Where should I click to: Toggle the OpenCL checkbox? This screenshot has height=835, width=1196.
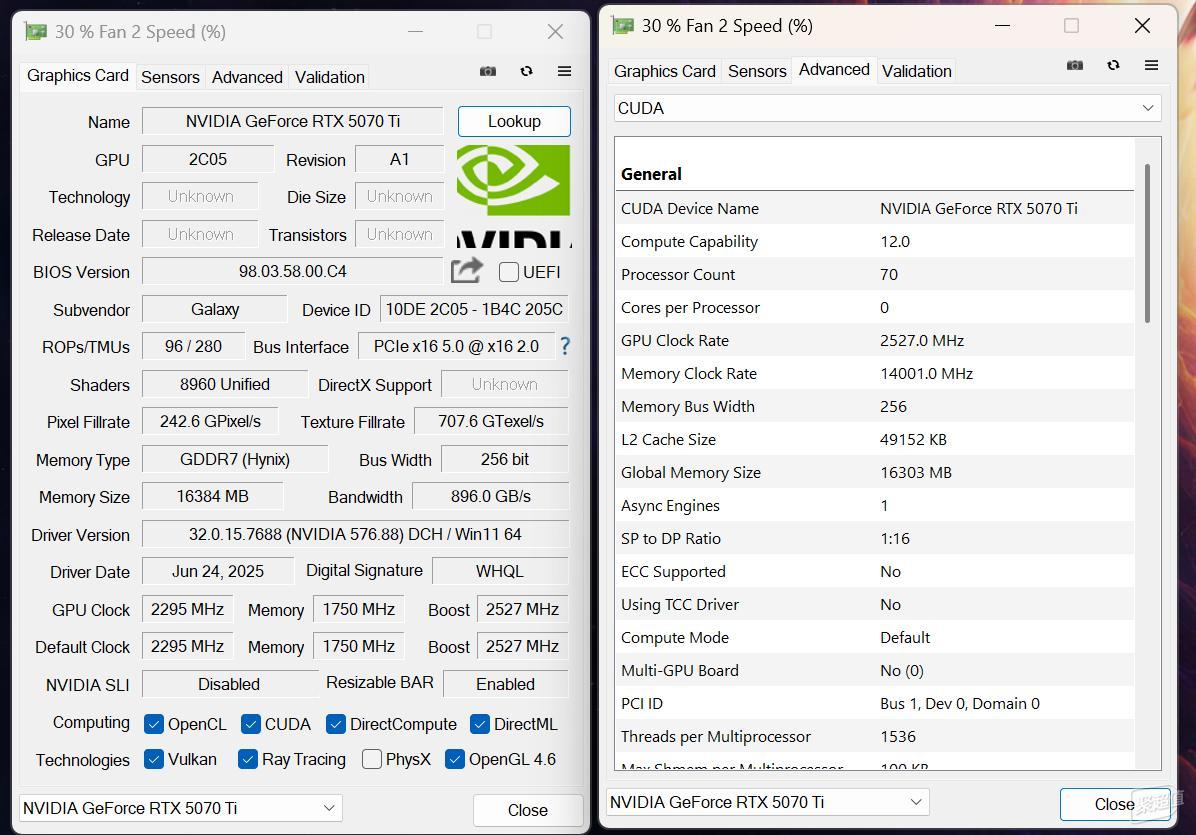pyautogui.click(x=153, y=724)
